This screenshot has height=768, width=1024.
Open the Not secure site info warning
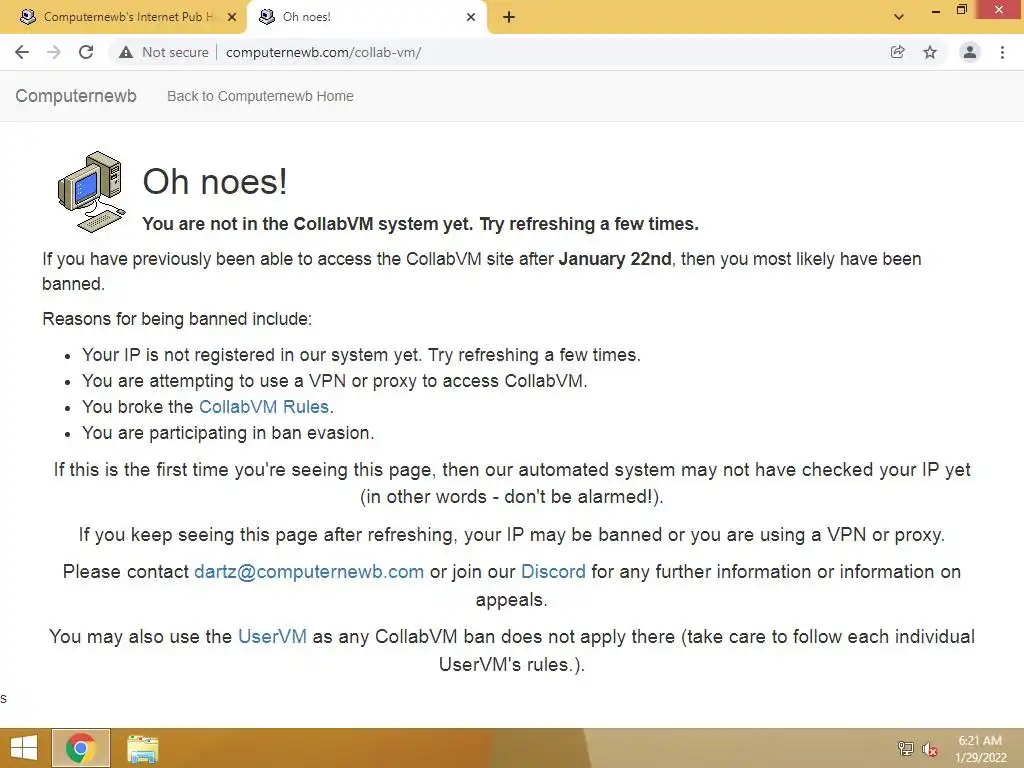(x=163, y=52)
